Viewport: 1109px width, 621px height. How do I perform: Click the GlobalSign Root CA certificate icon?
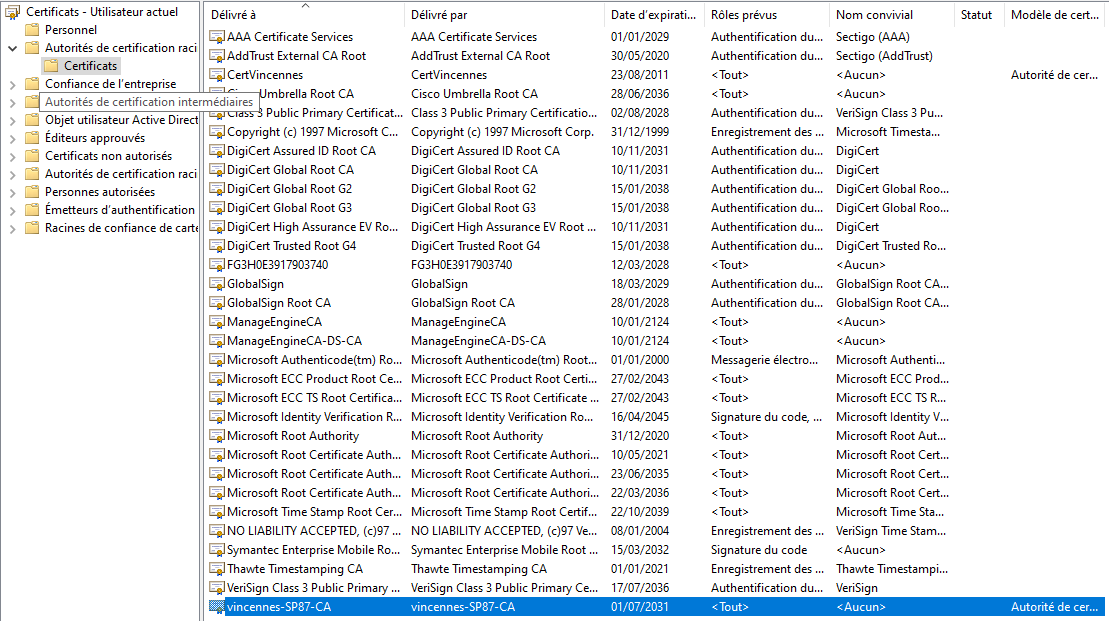pyautogui.click(x=216, y=303)
